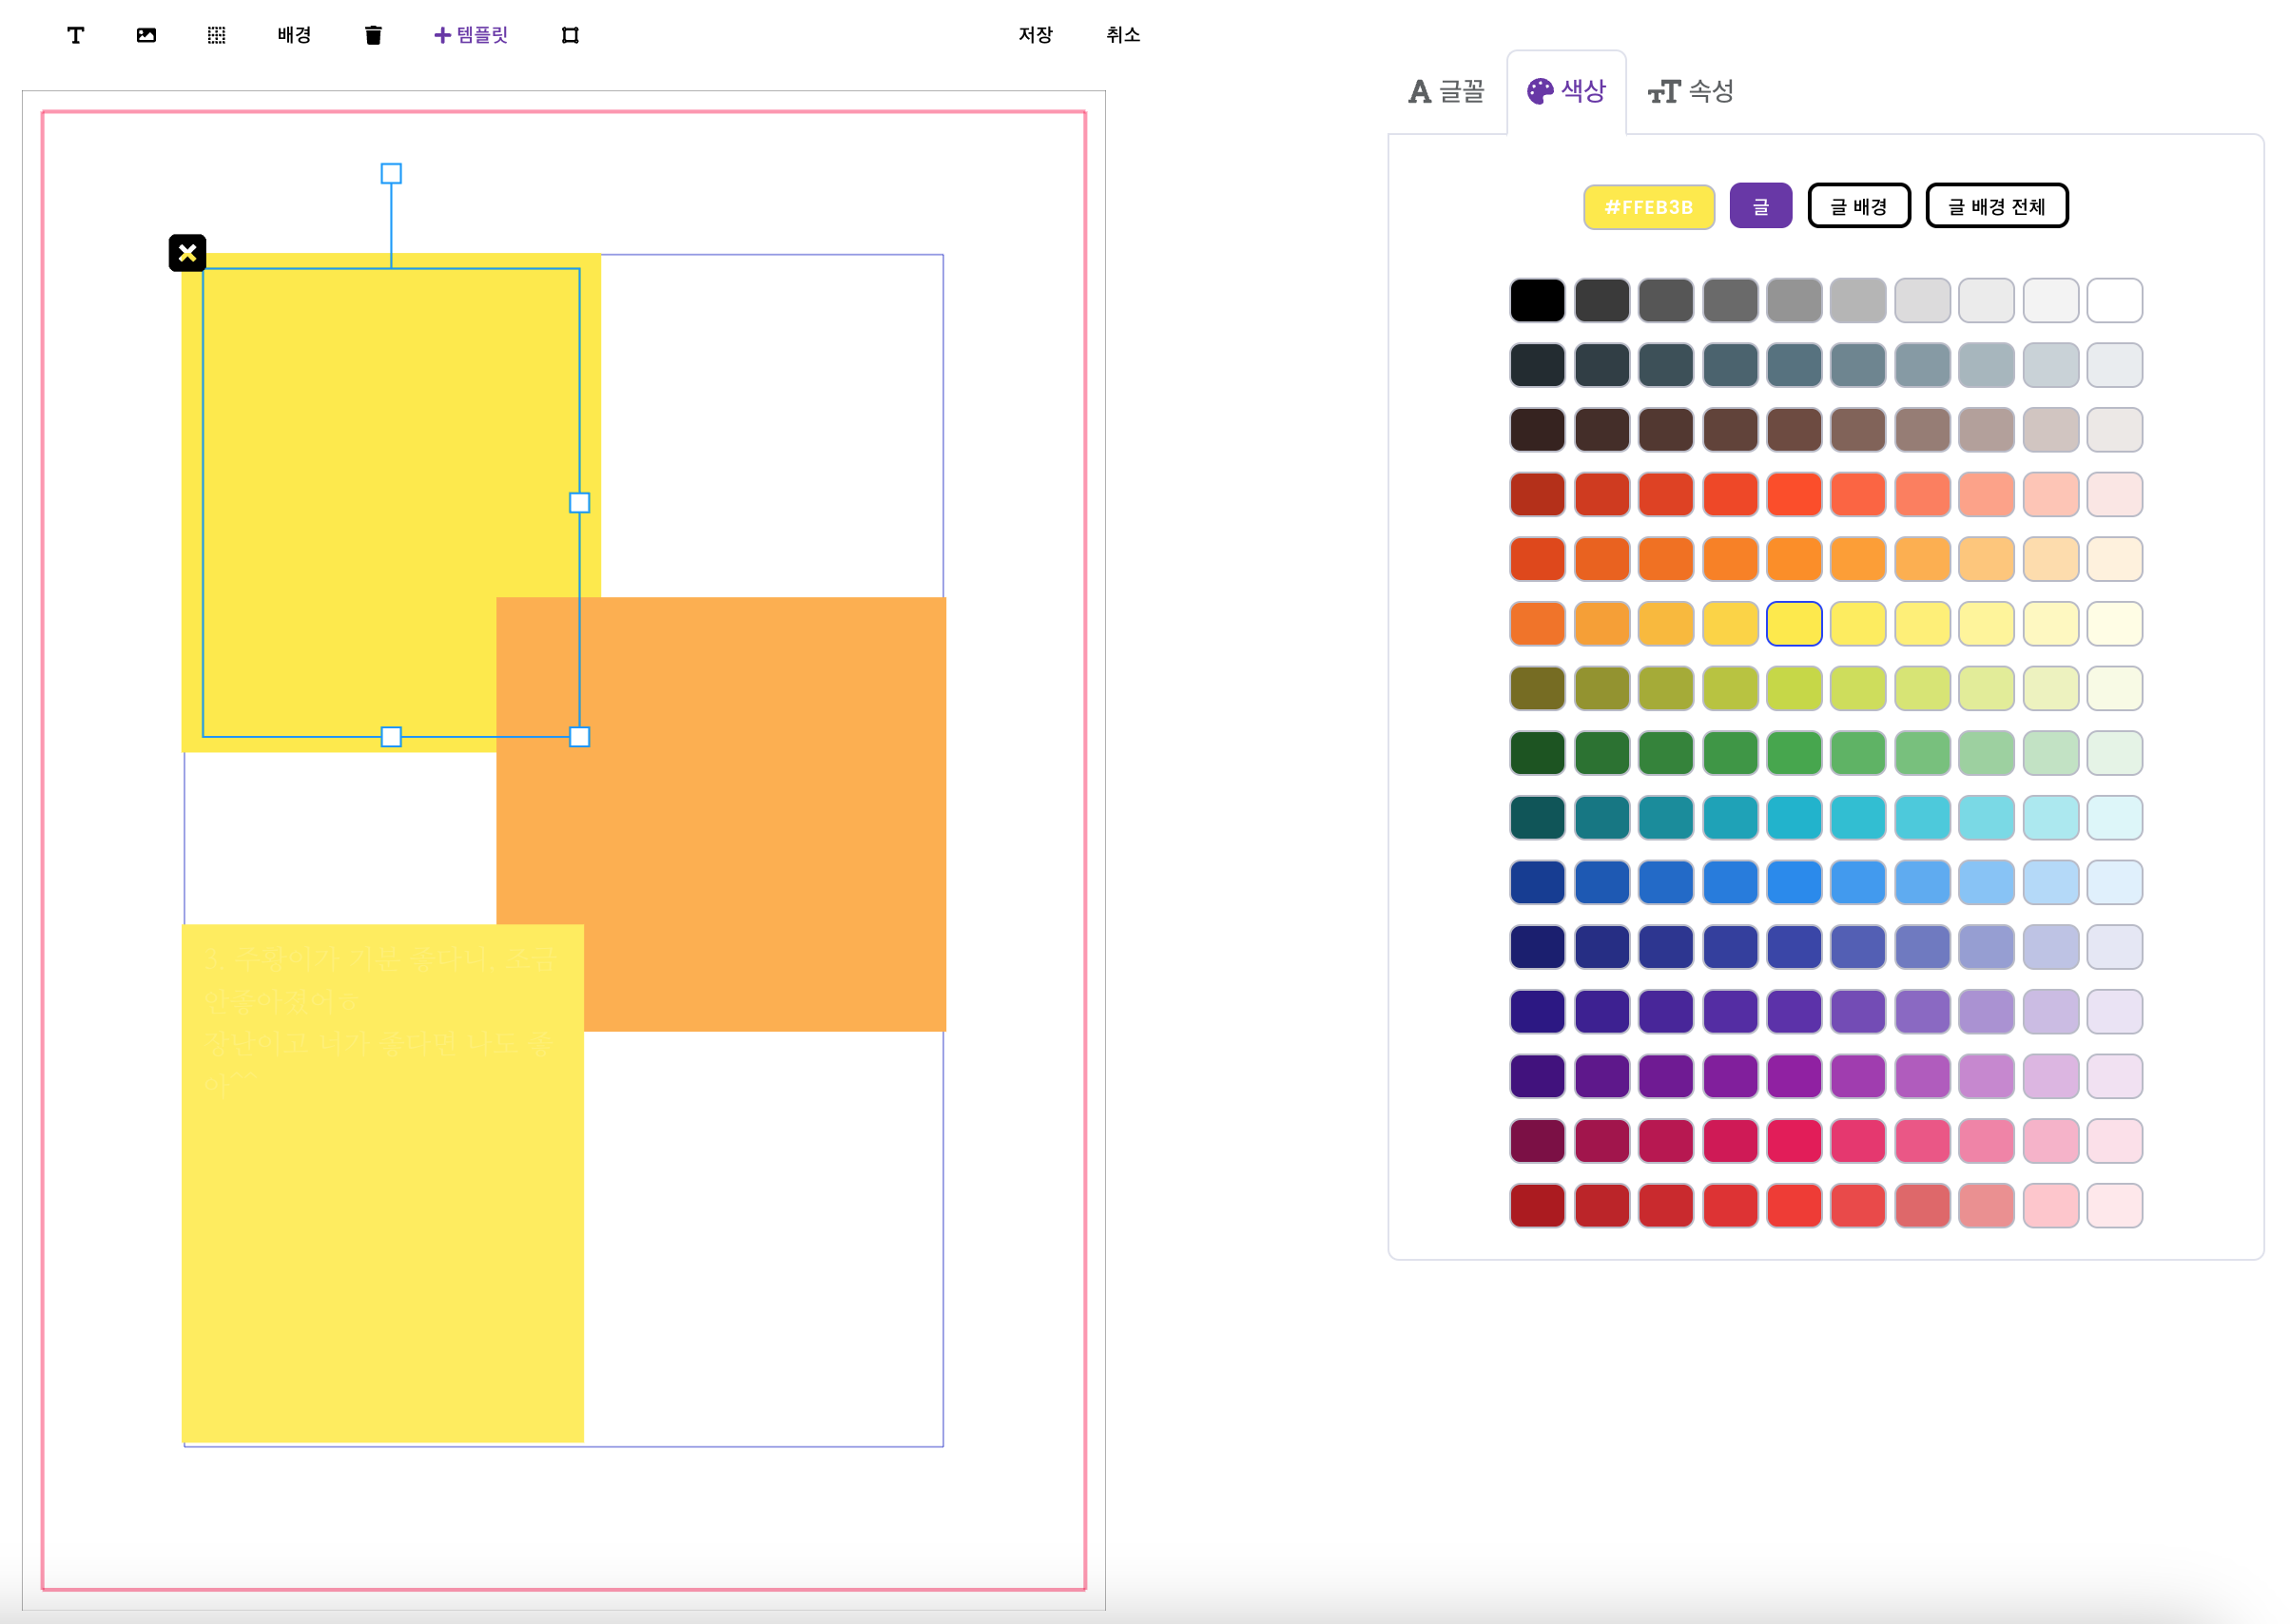Select the 글 배경 전체 mode
The height and width of the screenshot is (1624, 2290).
tap(1996, 206)
